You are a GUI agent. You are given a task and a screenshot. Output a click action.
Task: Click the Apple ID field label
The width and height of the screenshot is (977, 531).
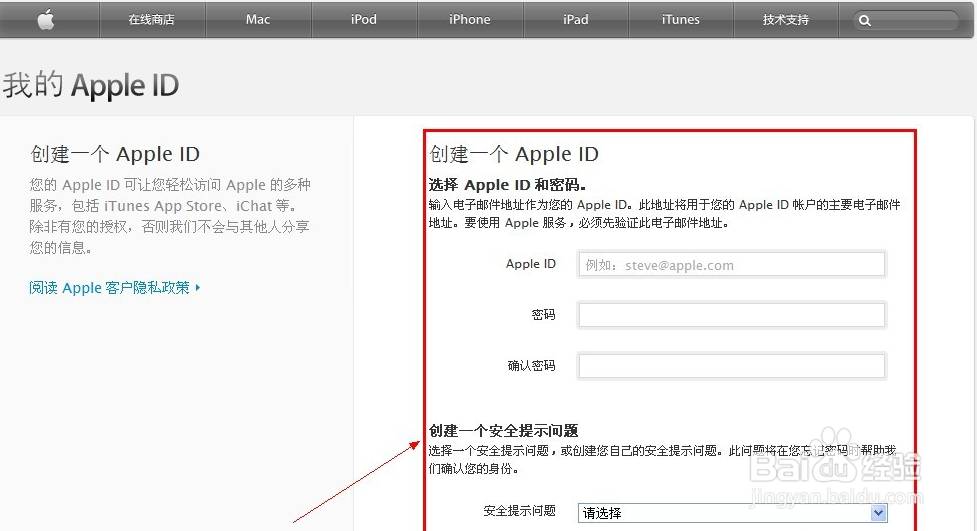pyautogui.click(x=531, y=264)
